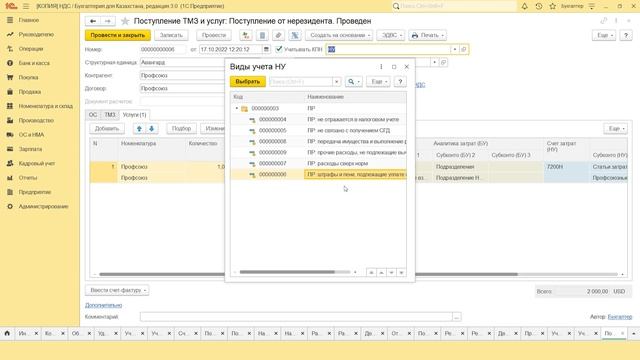Click the Подбор button
Screen dimensions: 640x360
click(x=181, y=129)
